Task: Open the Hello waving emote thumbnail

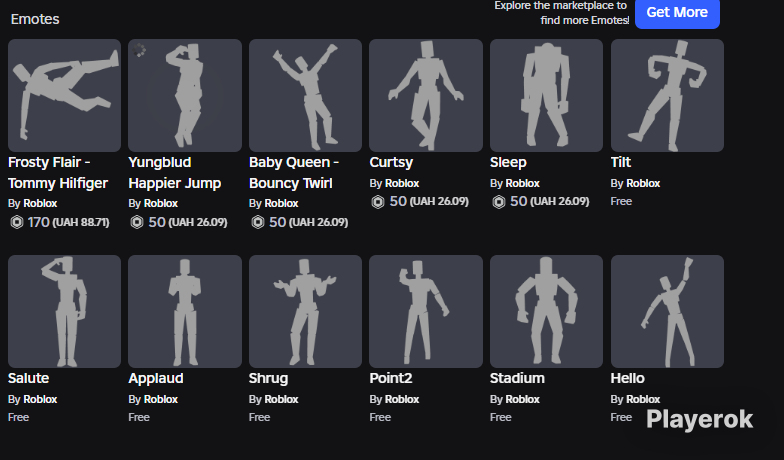Action: tap(667, 312)
